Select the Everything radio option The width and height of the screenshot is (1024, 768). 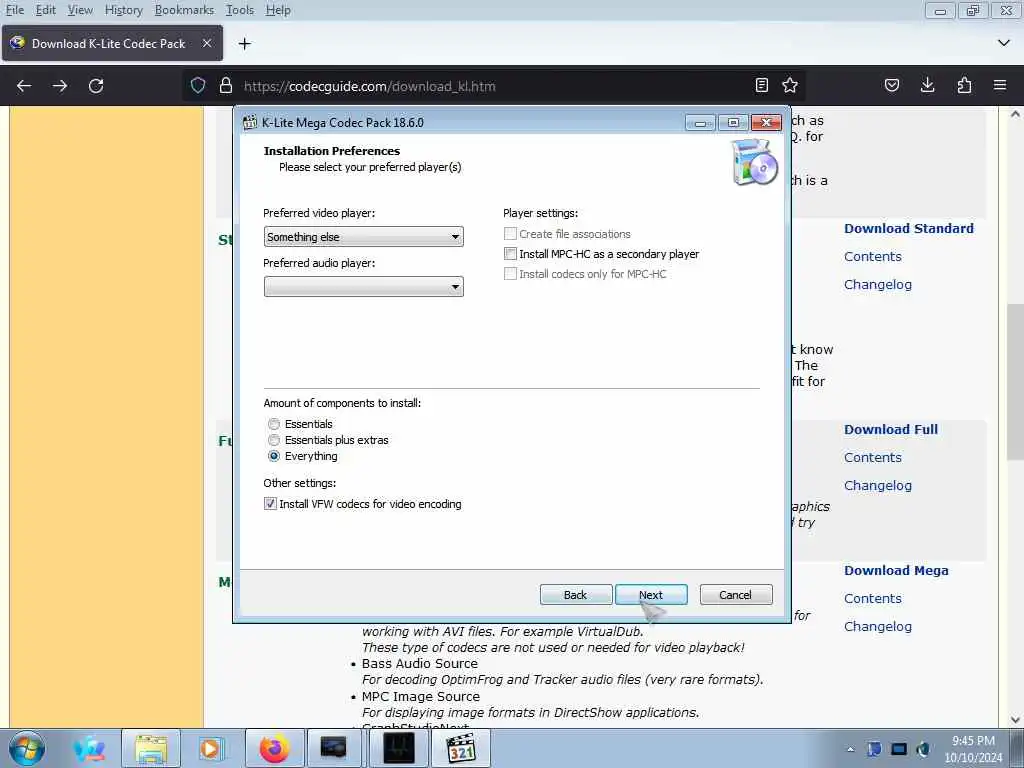click(274, 456)
